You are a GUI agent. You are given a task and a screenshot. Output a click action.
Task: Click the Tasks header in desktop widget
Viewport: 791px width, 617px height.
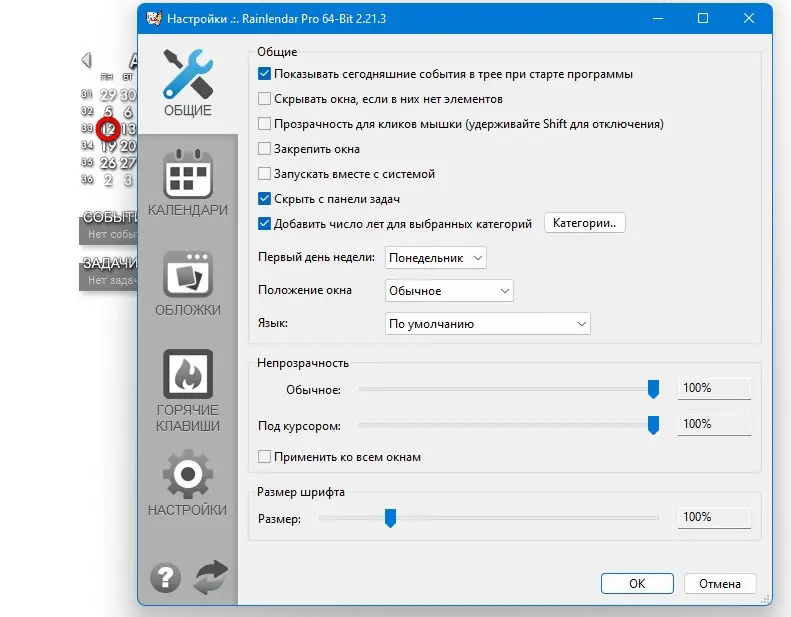click(x=110, y=263)
